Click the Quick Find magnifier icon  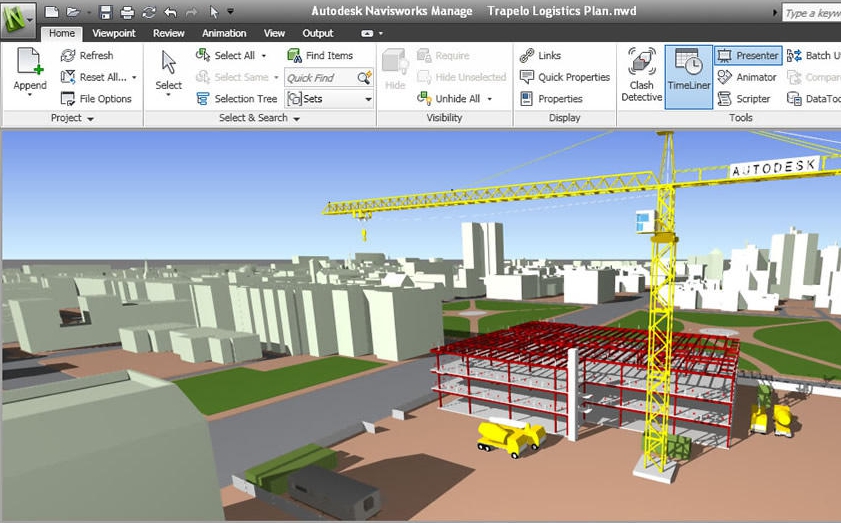[365, 78]
